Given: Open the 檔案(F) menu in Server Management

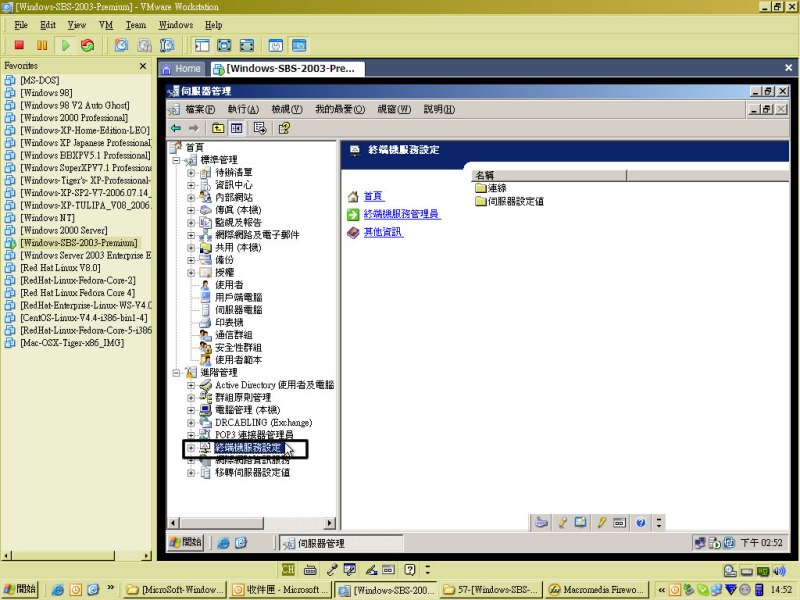Looking at the screenshot, I should (199, 109).
